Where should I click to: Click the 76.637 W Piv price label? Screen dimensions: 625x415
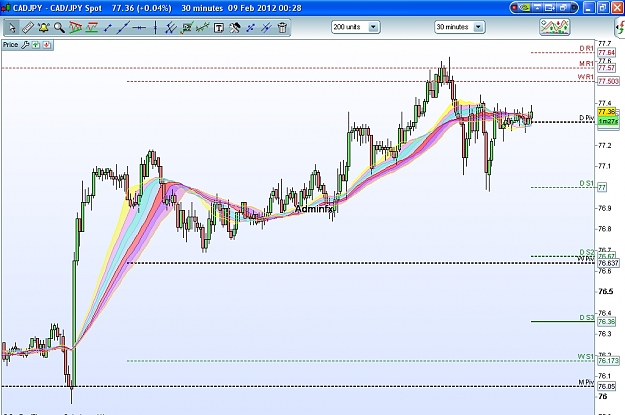608,263
